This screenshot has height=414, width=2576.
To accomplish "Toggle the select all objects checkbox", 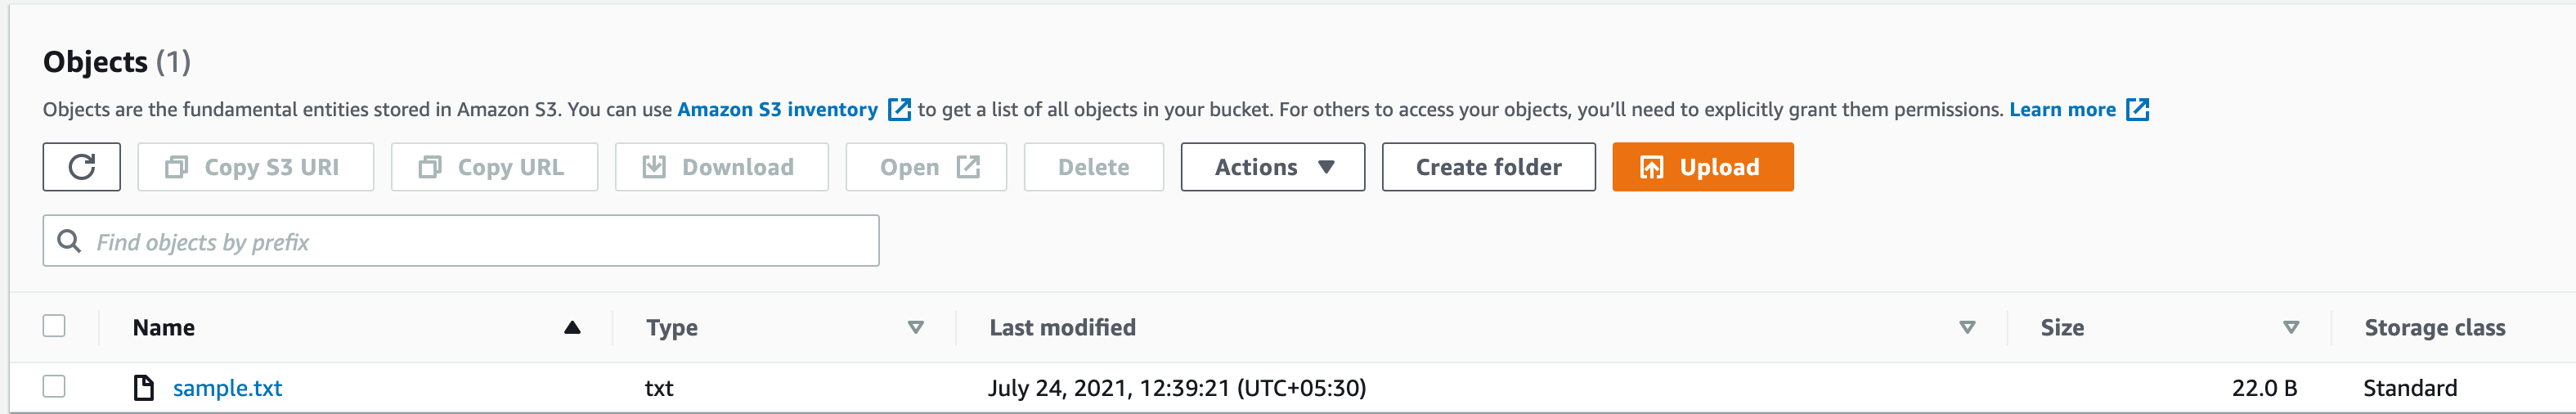I will point(54,326).
